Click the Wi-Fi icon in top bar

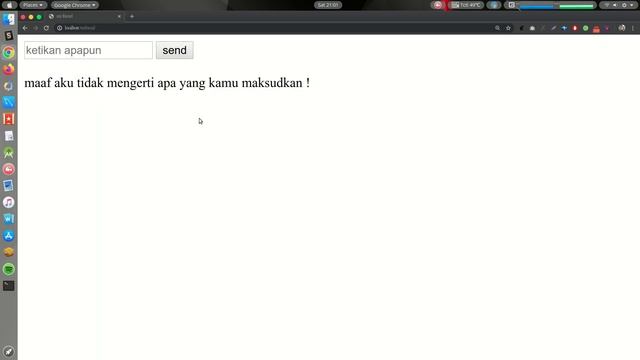(607, 5)
